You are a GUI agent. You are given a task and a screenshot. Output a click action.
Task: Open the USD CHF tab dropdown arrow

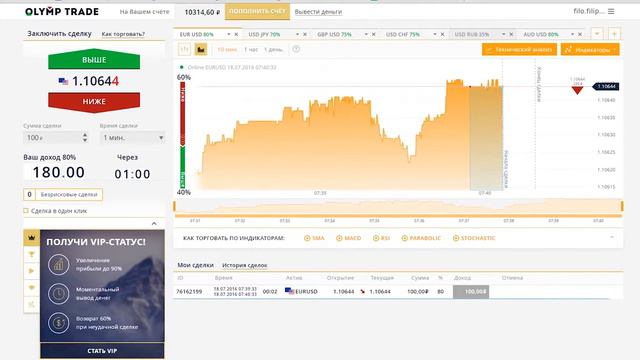tap(435, 35)
